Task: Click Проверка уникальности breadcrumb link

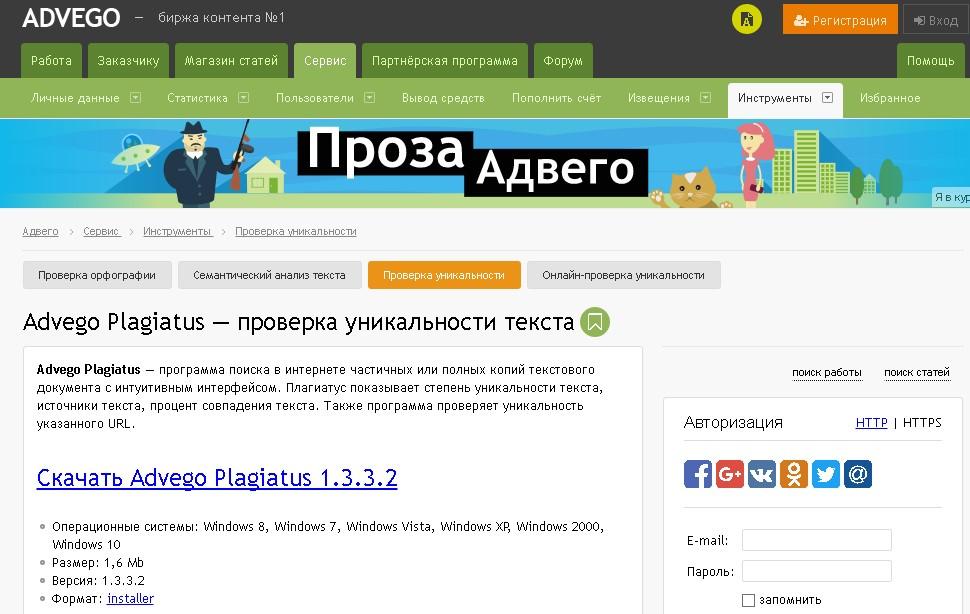Action: coord(296,231)
